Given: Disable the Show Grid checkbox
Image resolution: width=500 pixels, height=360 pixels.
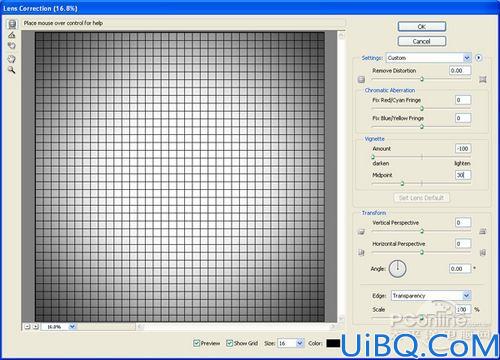Looking at the screenshot, I should pos(229,343).
